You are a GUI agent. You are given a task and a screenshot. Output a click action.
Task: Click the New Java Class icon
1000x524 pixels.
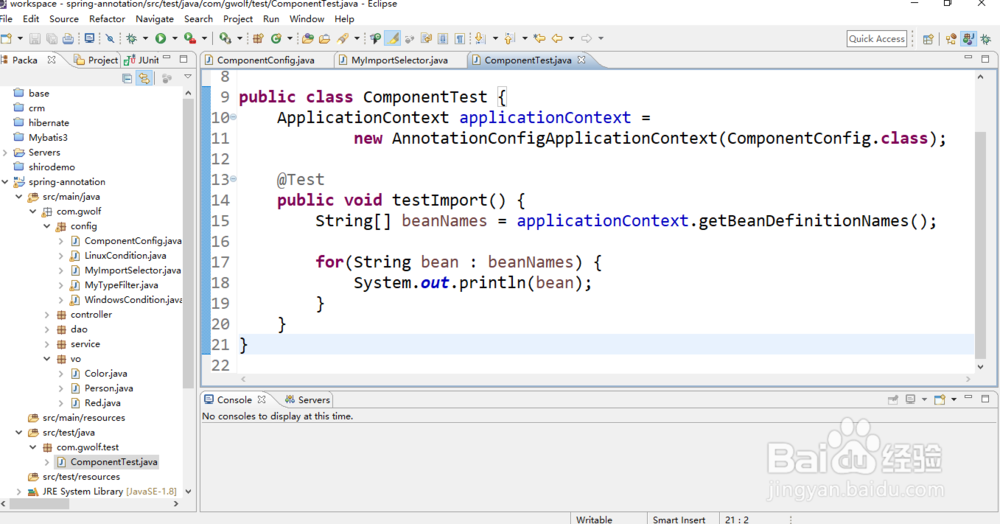tap(276, 39)
